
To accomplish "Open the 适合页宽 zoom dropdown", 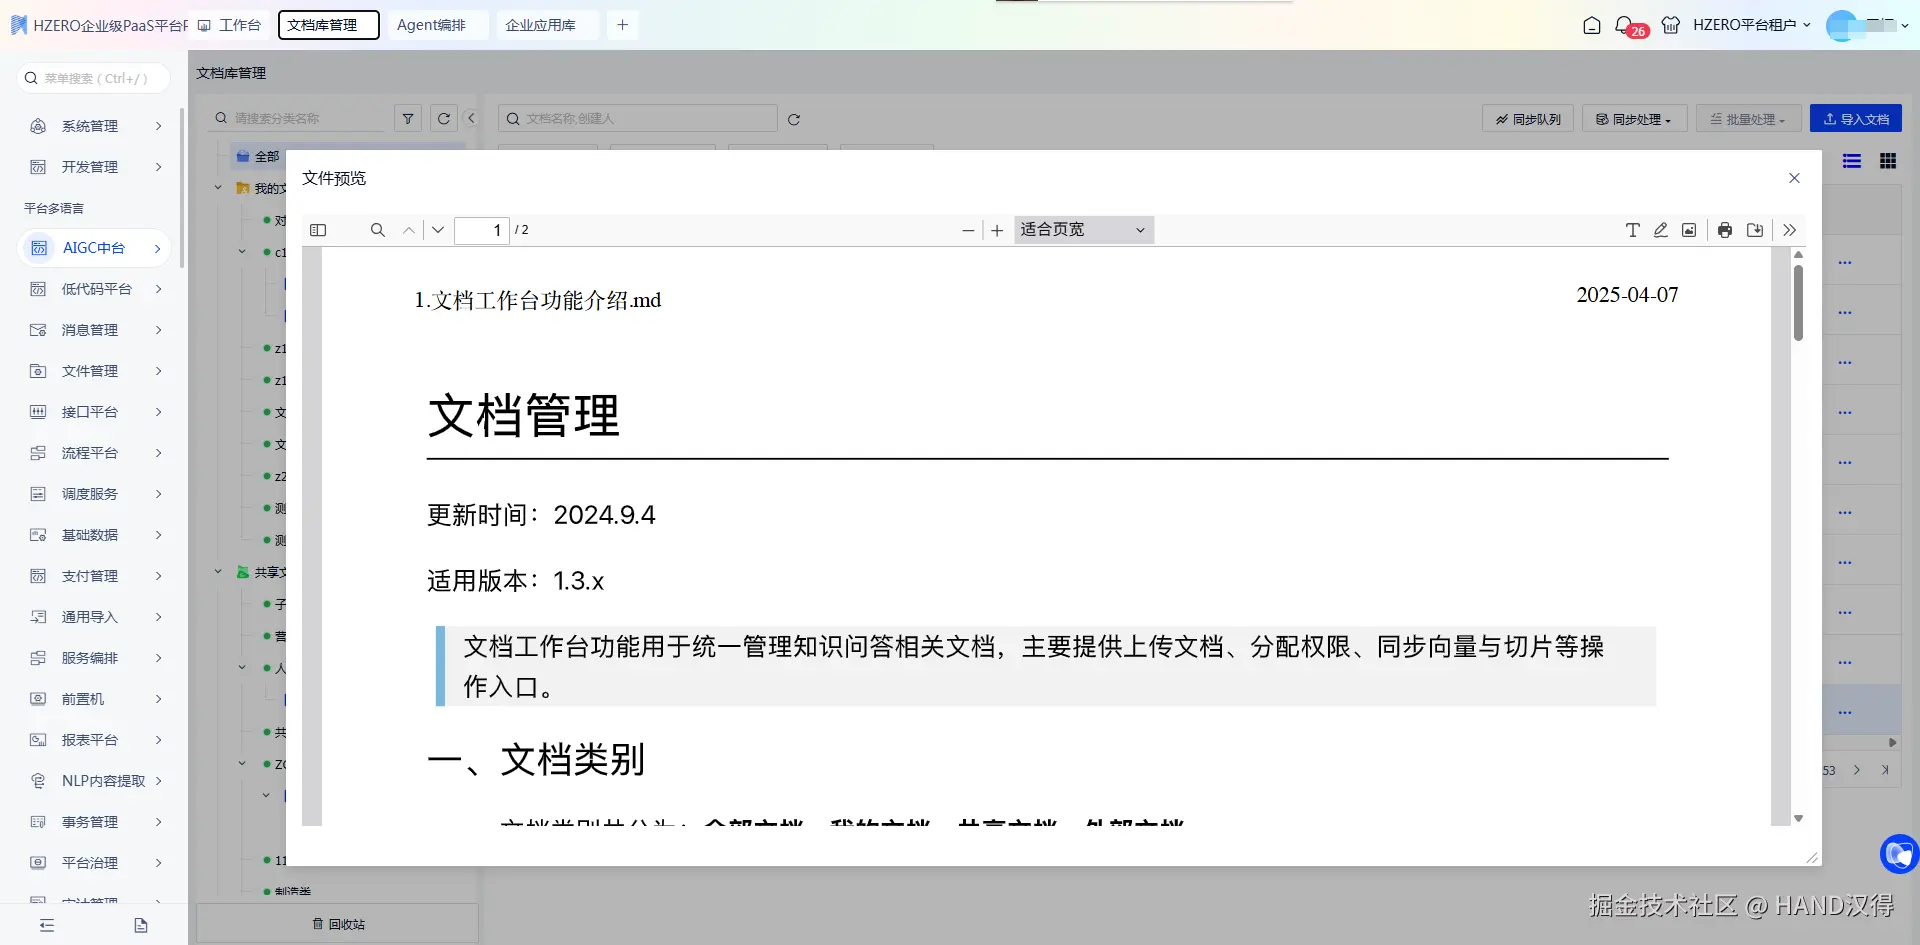I will pyautogui.click(x=1084, y=230).
